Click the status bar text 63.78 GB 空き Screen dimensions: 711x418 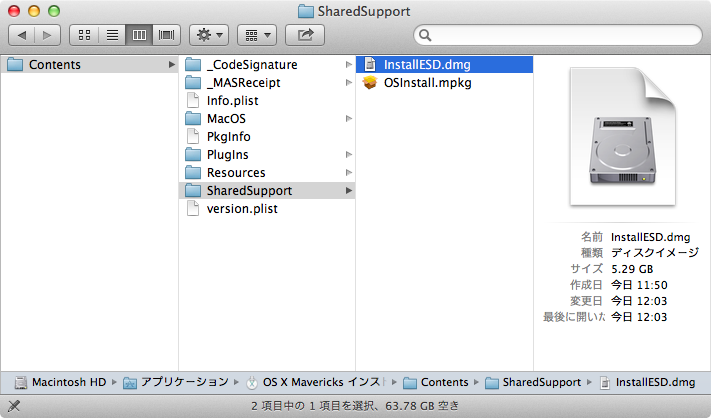[422, 406]
